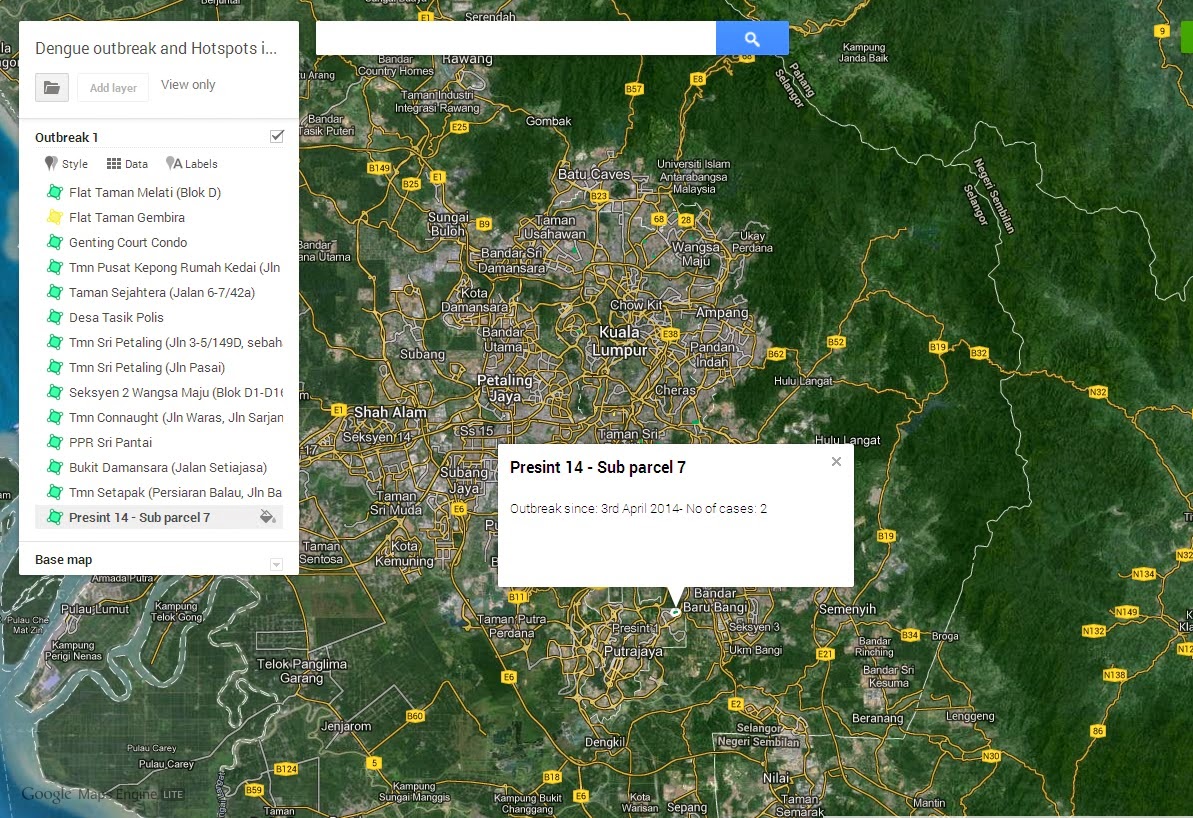Click the View only label
This screenshot has width=1193, height=818.
188,84
